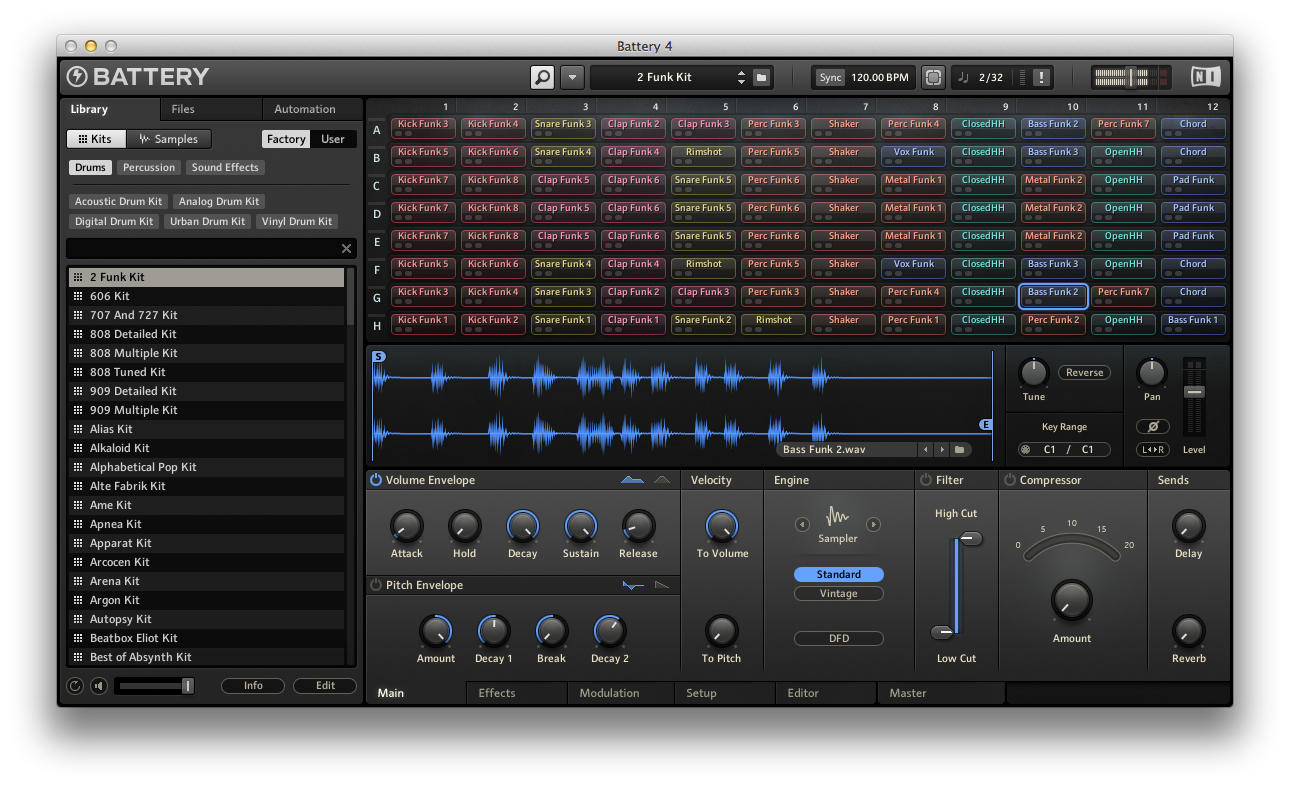The height and width of the screenshot is (786, 1290).
Task: Click the auto-play loop icon beside volume slider
Action: click(x=75, y=685)
